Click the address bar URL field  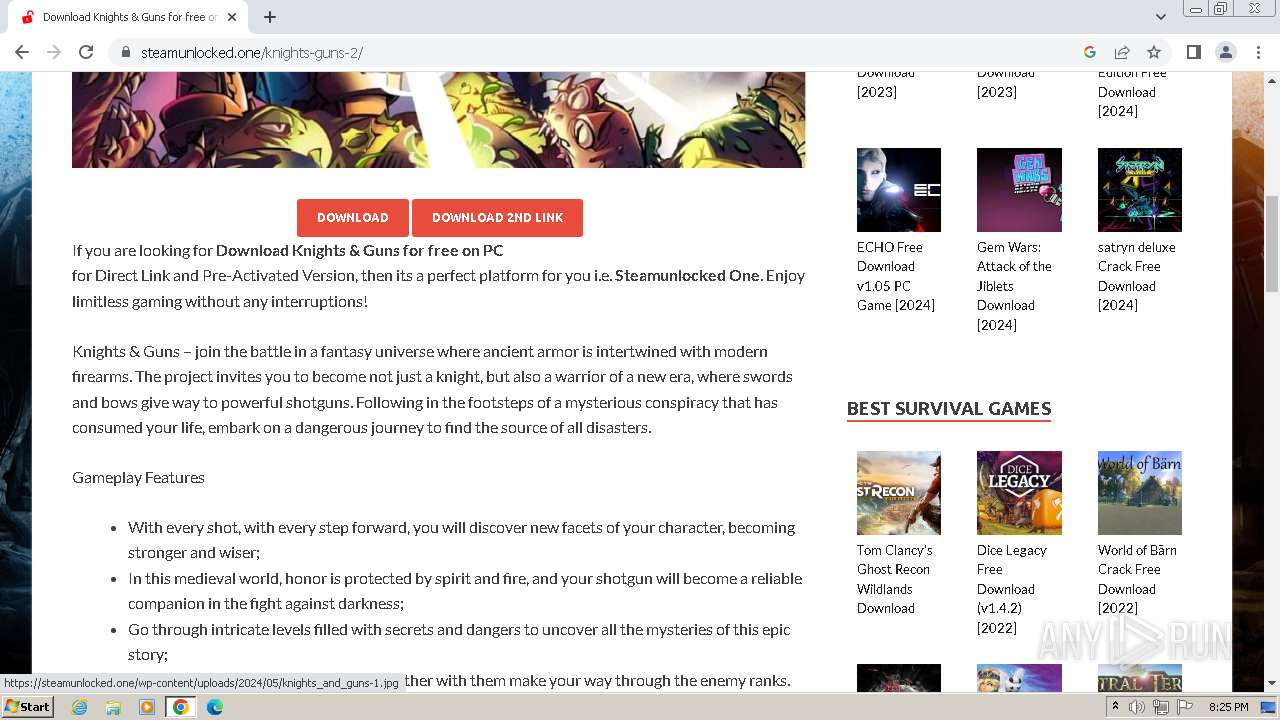(600, 52)
